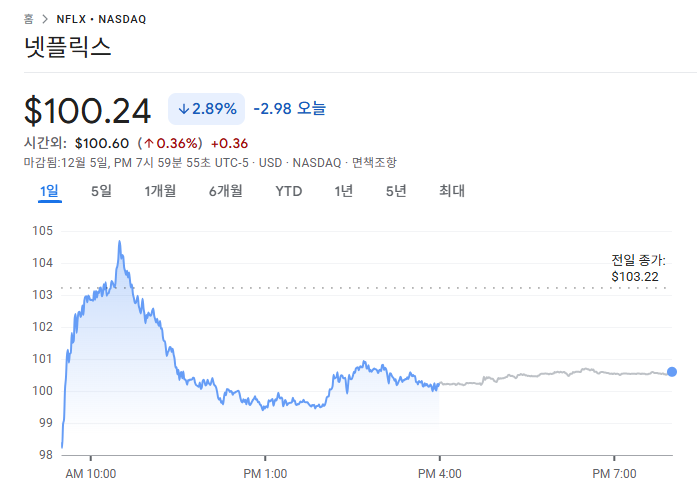
Task: Click the 전일 종가 $103.22 label
Action: point(638,268)
